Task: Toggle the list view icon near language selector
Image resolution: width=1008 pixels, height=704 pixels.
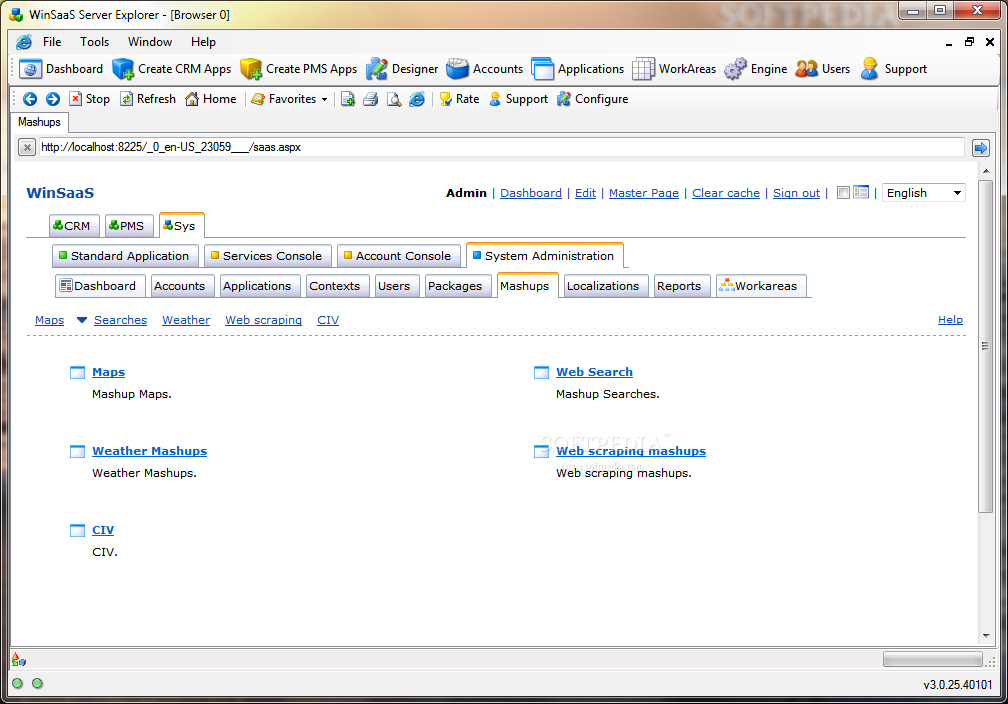Action: point(861,192)
